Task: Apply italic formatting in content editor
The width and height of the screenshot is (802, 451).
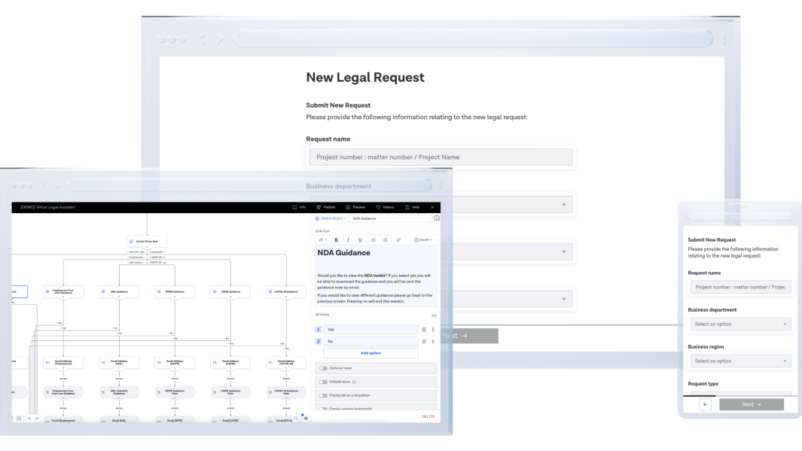Action: (348, 240)
